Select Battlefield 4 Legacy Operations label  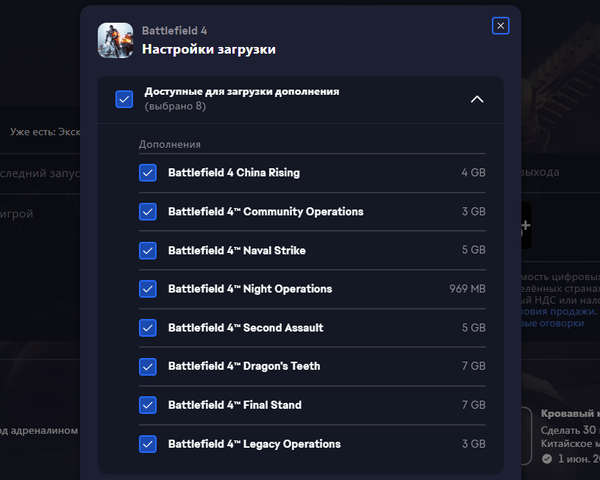254,444
